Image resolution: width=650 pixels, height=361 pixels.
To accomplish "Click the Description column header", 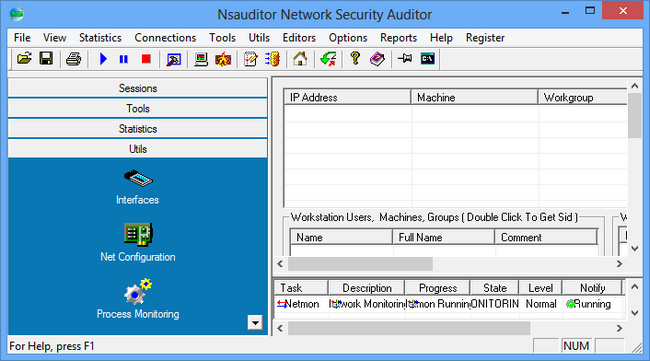I will [x=366, y=288].
